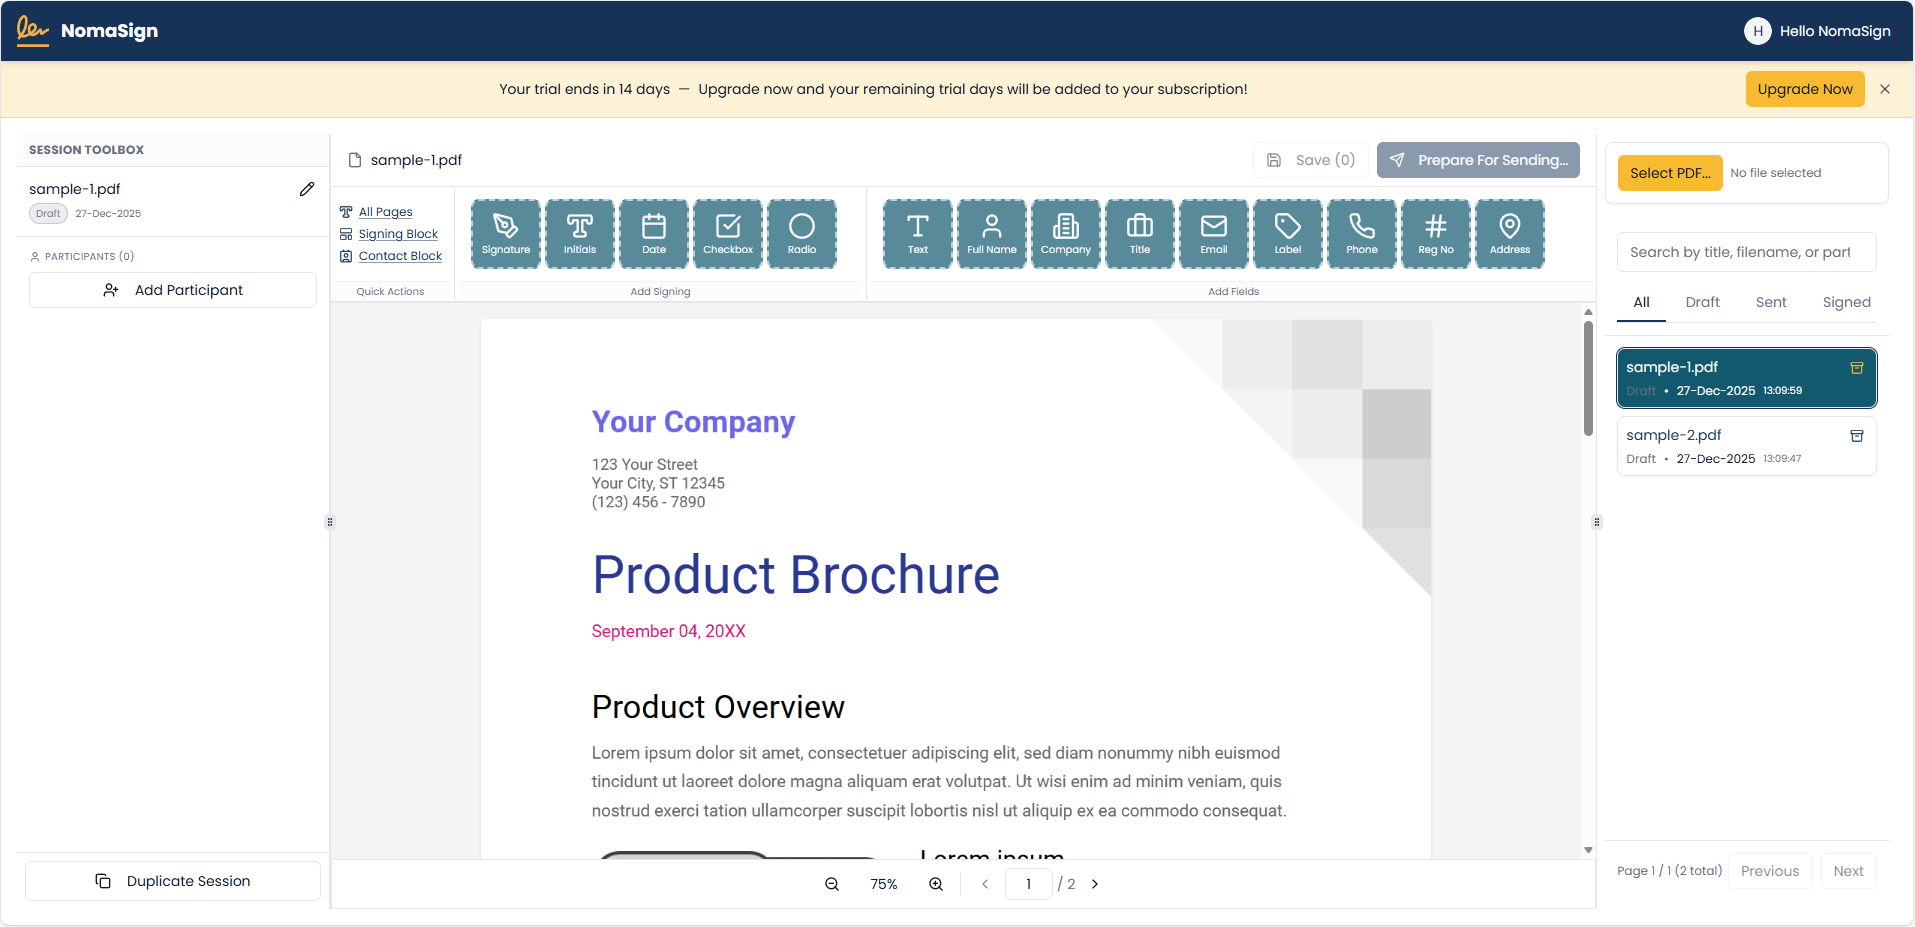Insert a Full Name field
This screenshot has width=1915, height=927.
(x=991, y=233)
